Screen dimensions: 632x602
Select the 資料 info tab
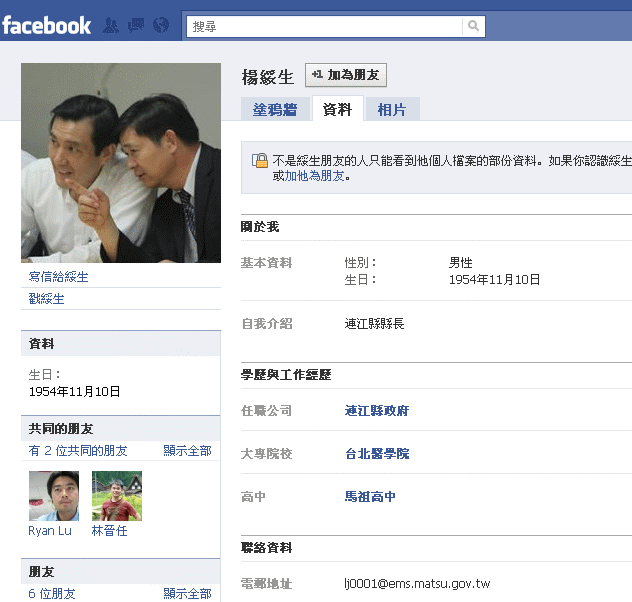tap(337, 109)
